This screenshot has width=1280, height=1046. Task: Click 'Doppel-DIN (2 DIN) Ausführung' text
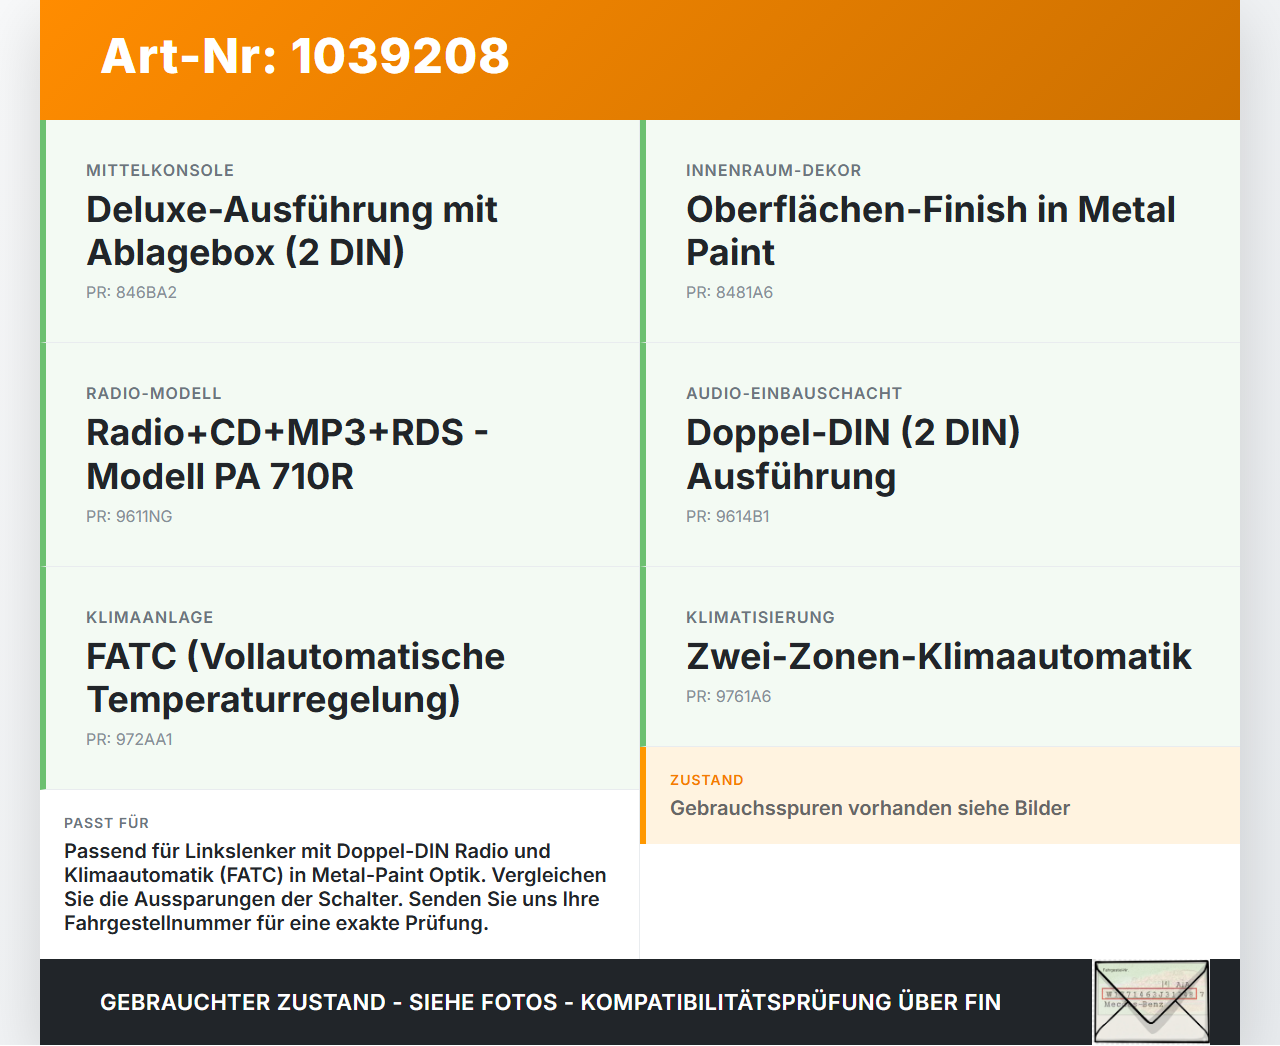pyautogui.click(x=853, y=454)
